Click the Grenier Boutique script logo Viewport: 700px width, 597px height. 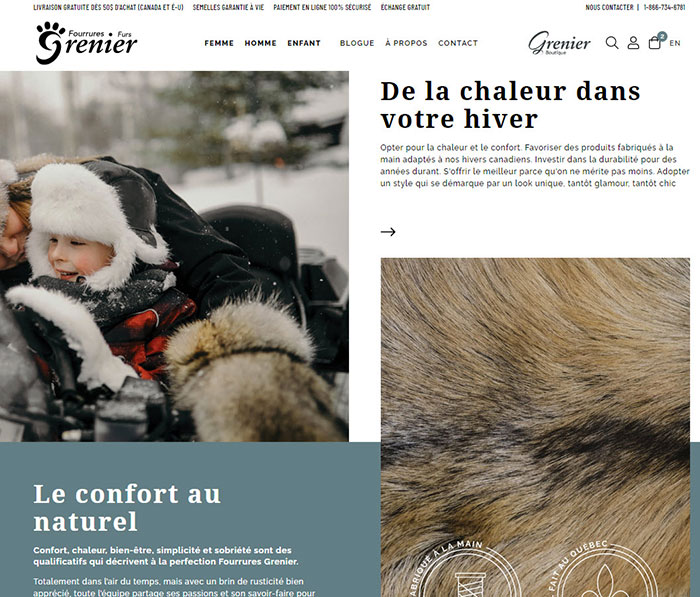pyautogui.click(x=559, y=43)
